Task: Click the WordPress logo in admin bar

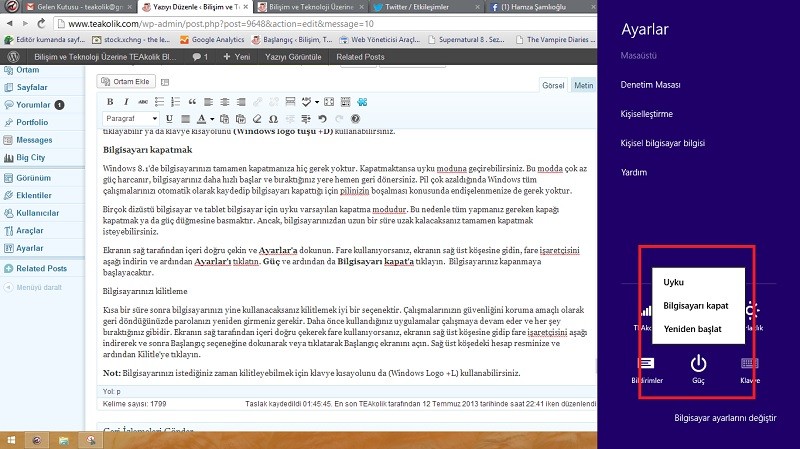Action: (x=11, y=57)
